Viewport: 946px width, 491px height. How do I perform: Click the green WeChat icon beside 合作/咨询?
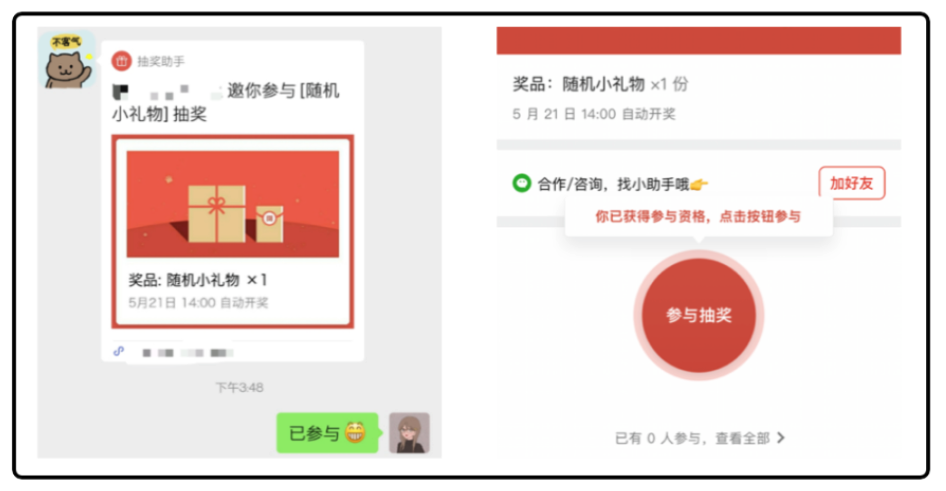(521, 183)
